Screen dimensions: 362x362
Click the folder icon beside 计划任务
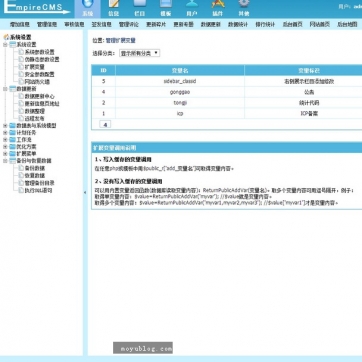[x=13, y=133]
